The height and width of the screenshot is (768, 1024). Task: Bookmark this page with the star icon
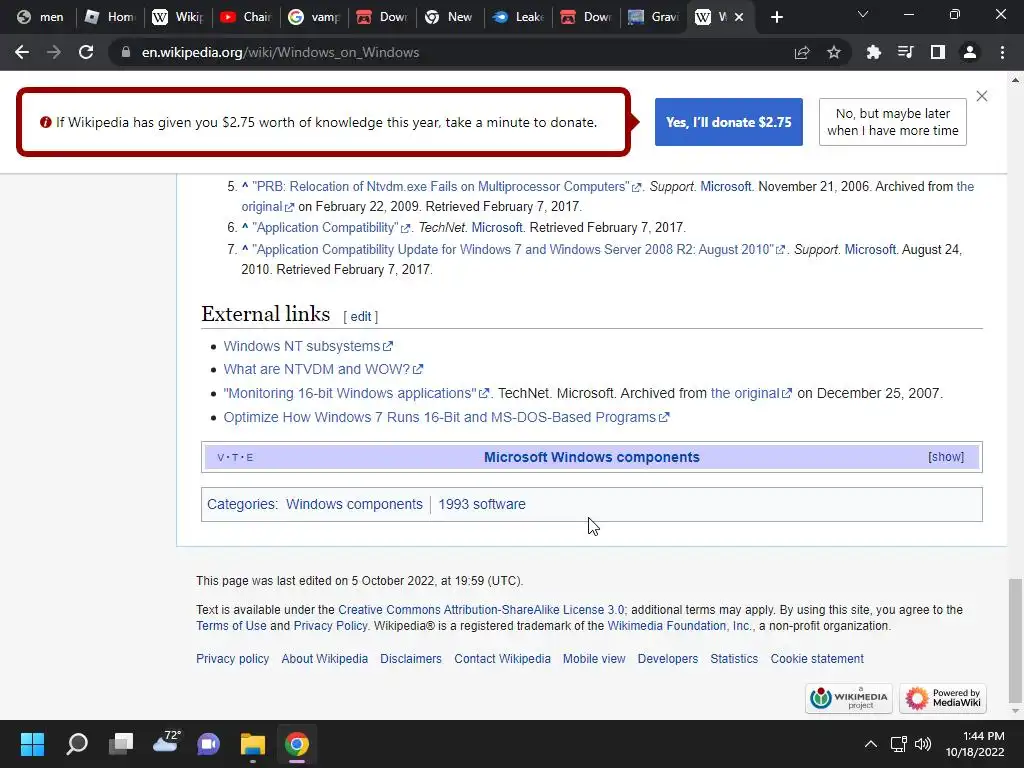[834, 52]
